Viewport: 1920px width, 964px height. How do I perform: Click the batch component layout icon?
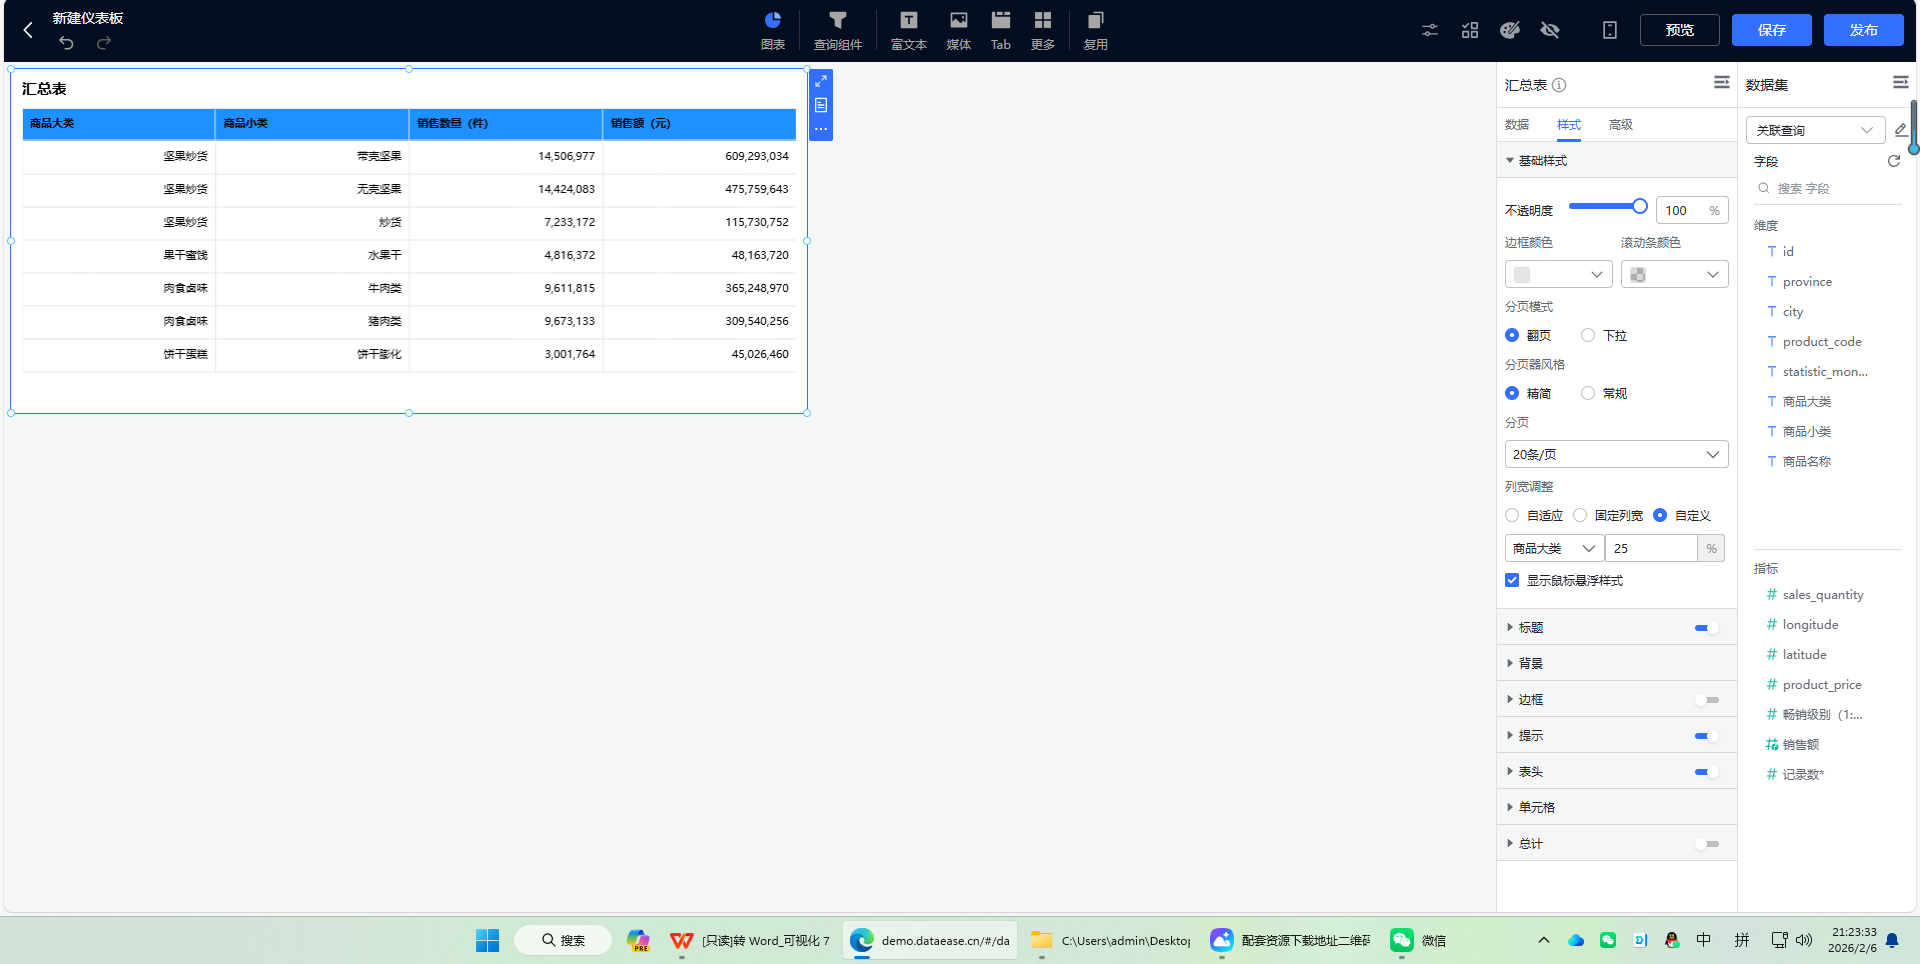tap(1470, 30)
